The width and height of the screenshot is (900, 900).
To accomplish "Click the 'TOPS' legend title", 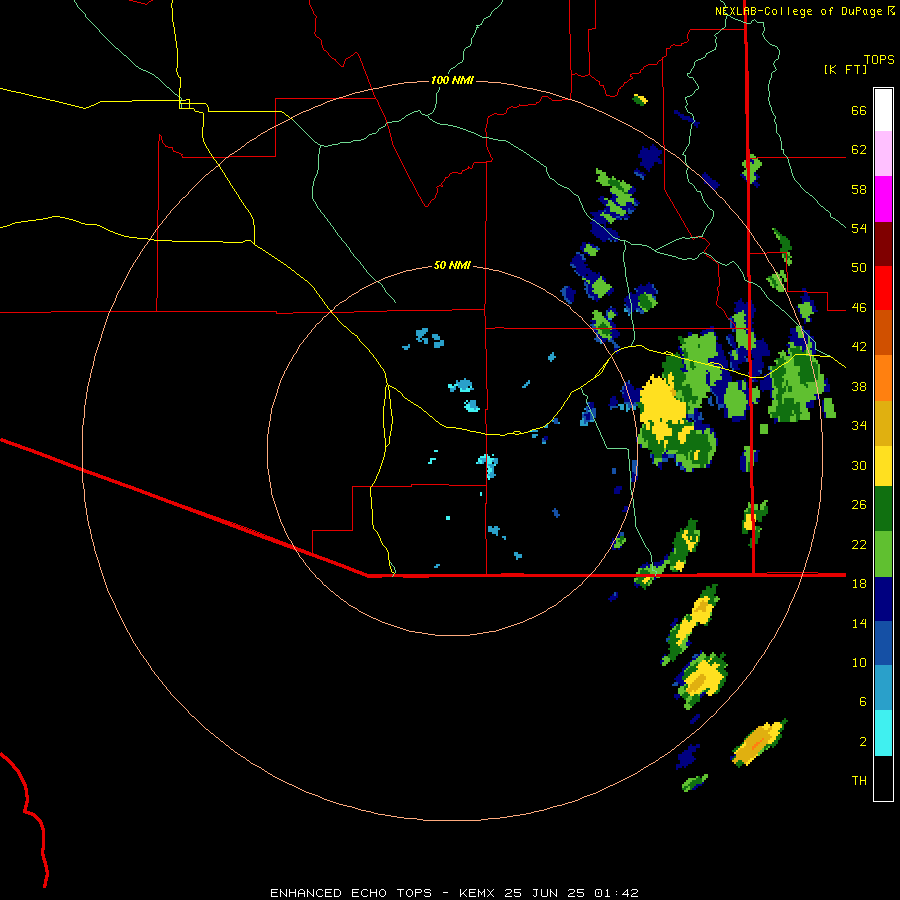I will (x=879, y=60).
